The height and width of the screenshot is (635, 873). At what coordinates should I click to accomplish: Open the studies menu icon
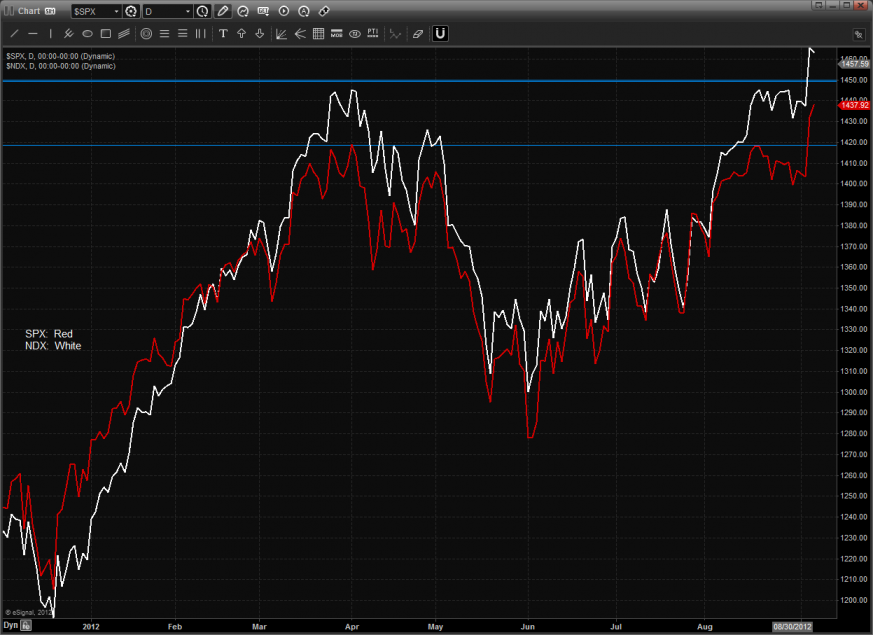(x=243, y=11)
